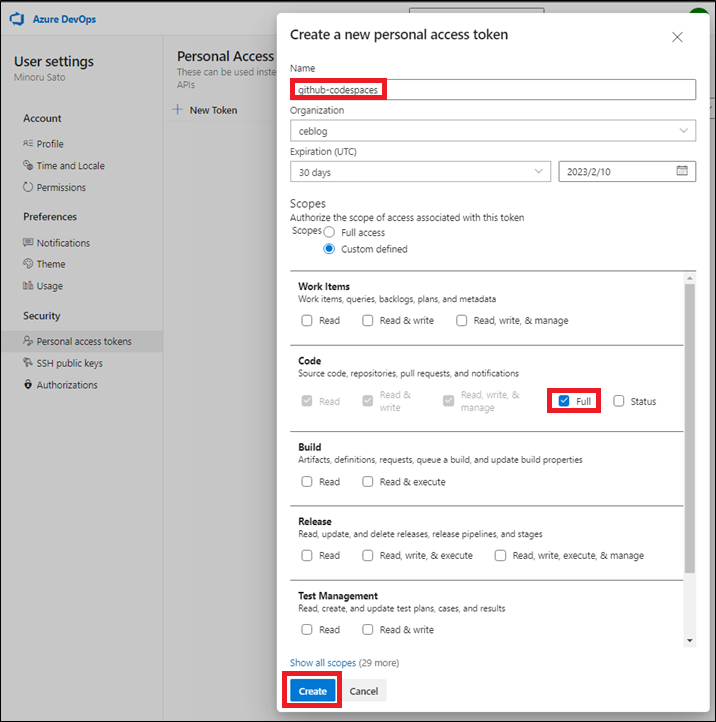Click the Notifications icon
Screen dimensions: 716x722
[28, 242]
